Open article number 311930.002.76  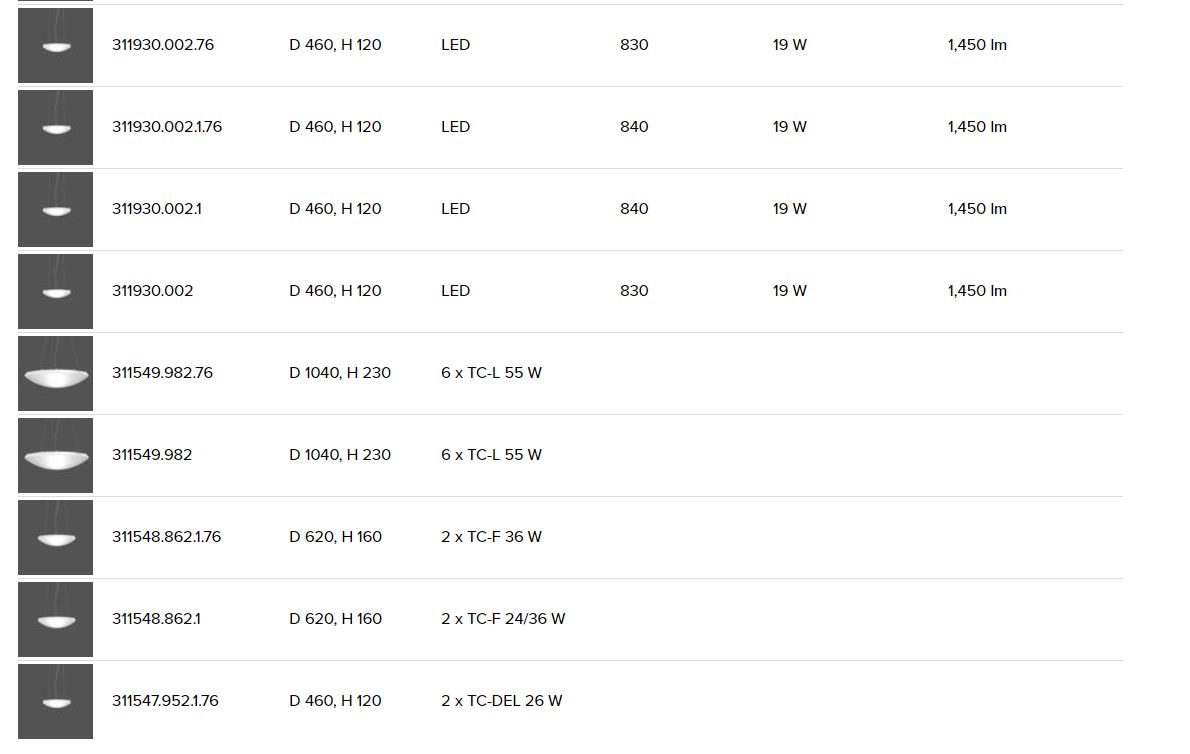(163, 45)
